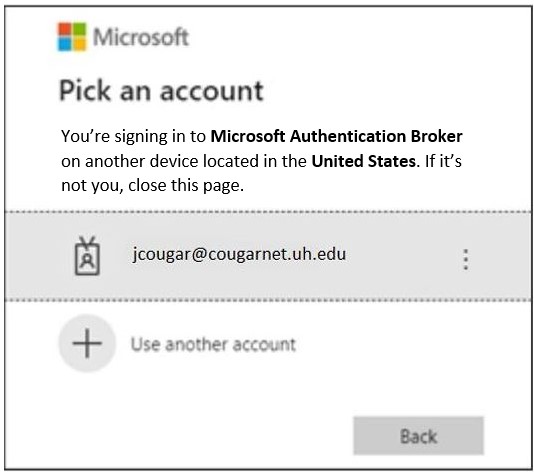Open the three-dot account options menu

click(x=466, y=259)
